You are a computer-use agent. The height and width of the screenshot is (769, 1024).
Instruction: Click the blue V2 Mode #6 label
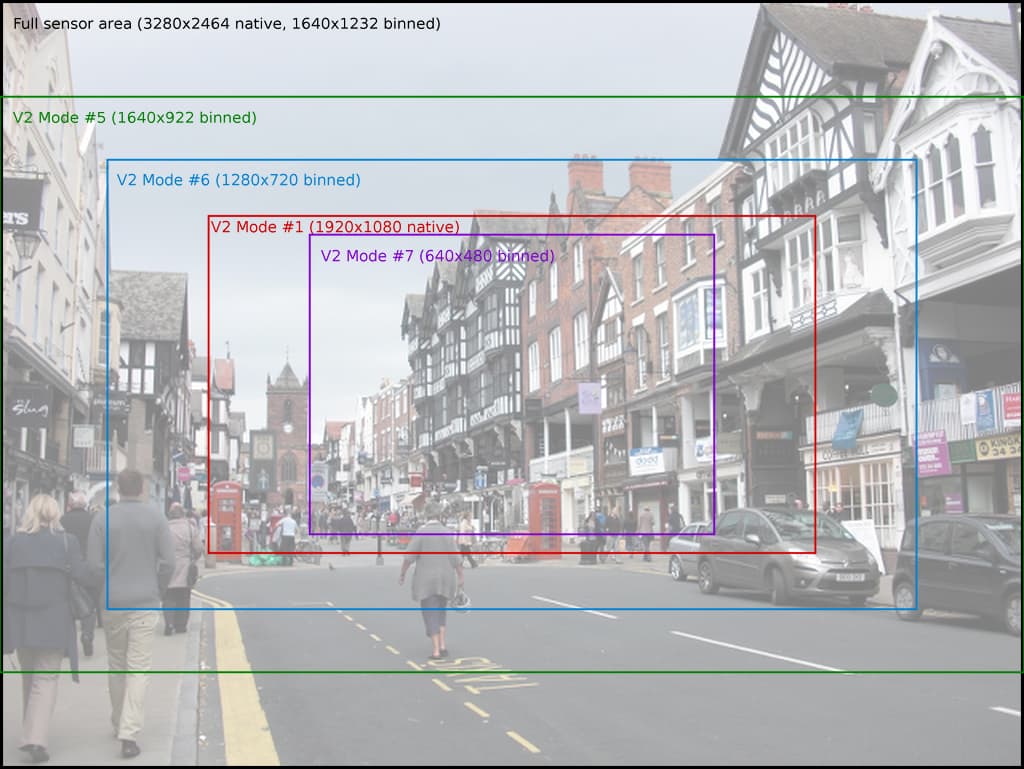point(238,181)
